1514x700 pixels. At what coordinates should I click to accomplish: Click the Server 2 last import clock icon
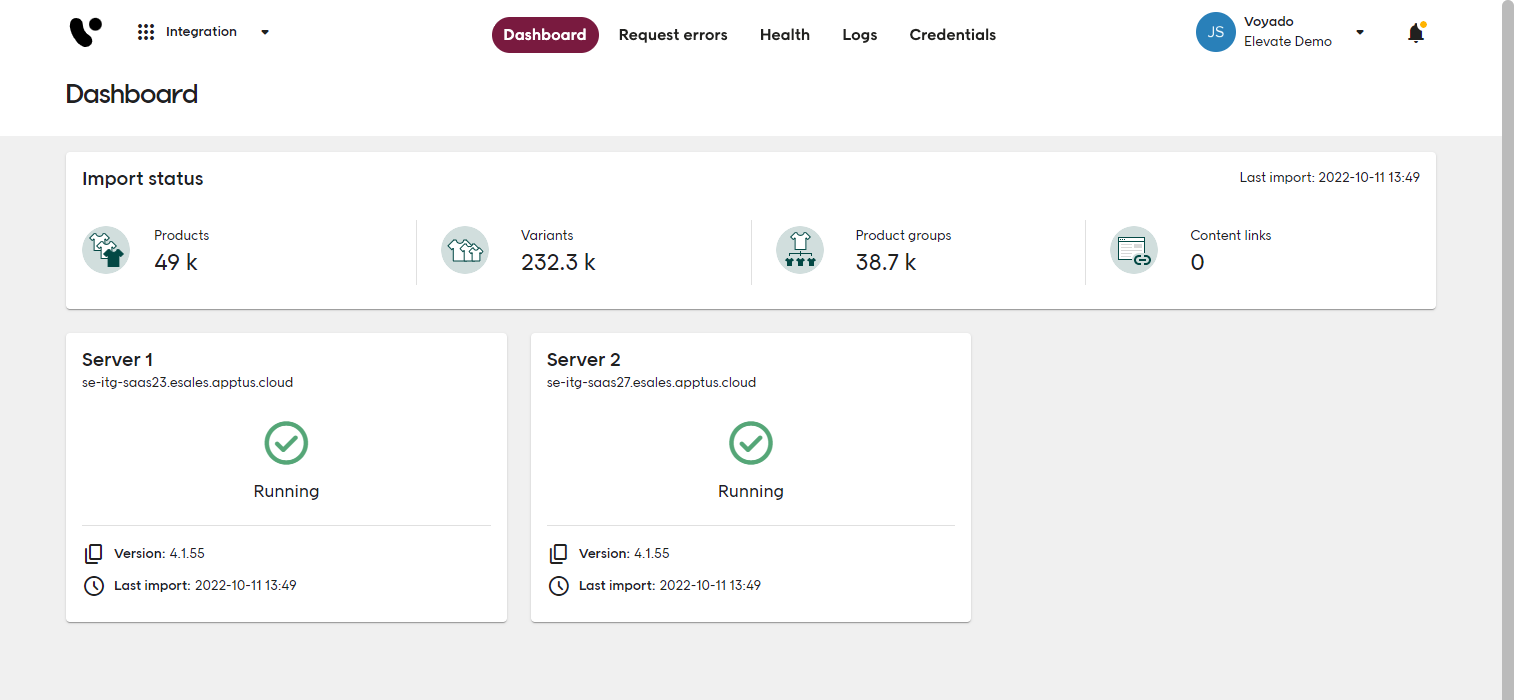point(559,586)
